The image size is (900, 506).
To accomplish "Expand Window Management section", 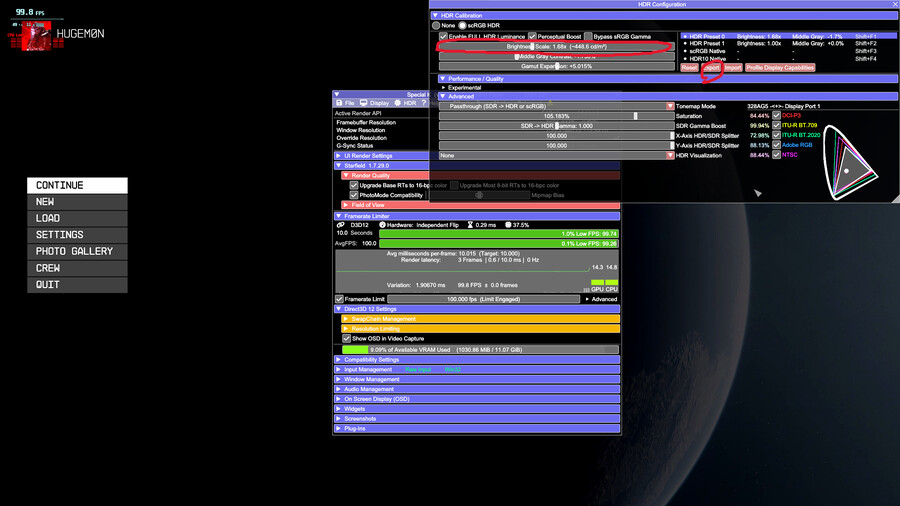I will pos(477,379).
